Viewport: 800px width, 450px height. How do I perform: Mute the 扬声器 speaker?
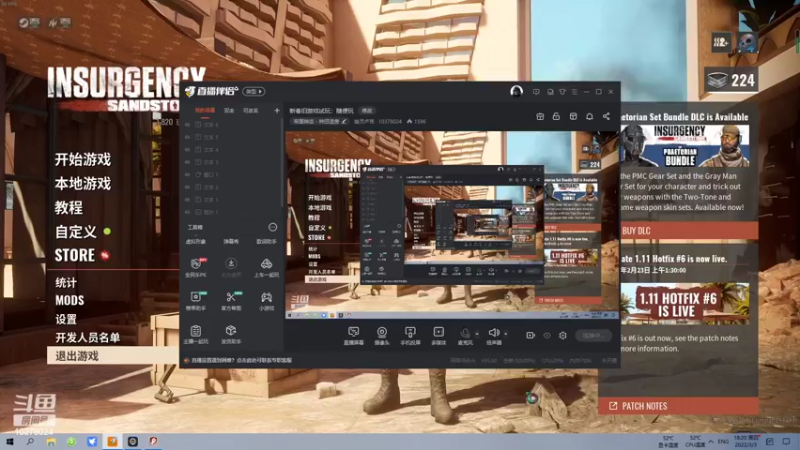493,336
